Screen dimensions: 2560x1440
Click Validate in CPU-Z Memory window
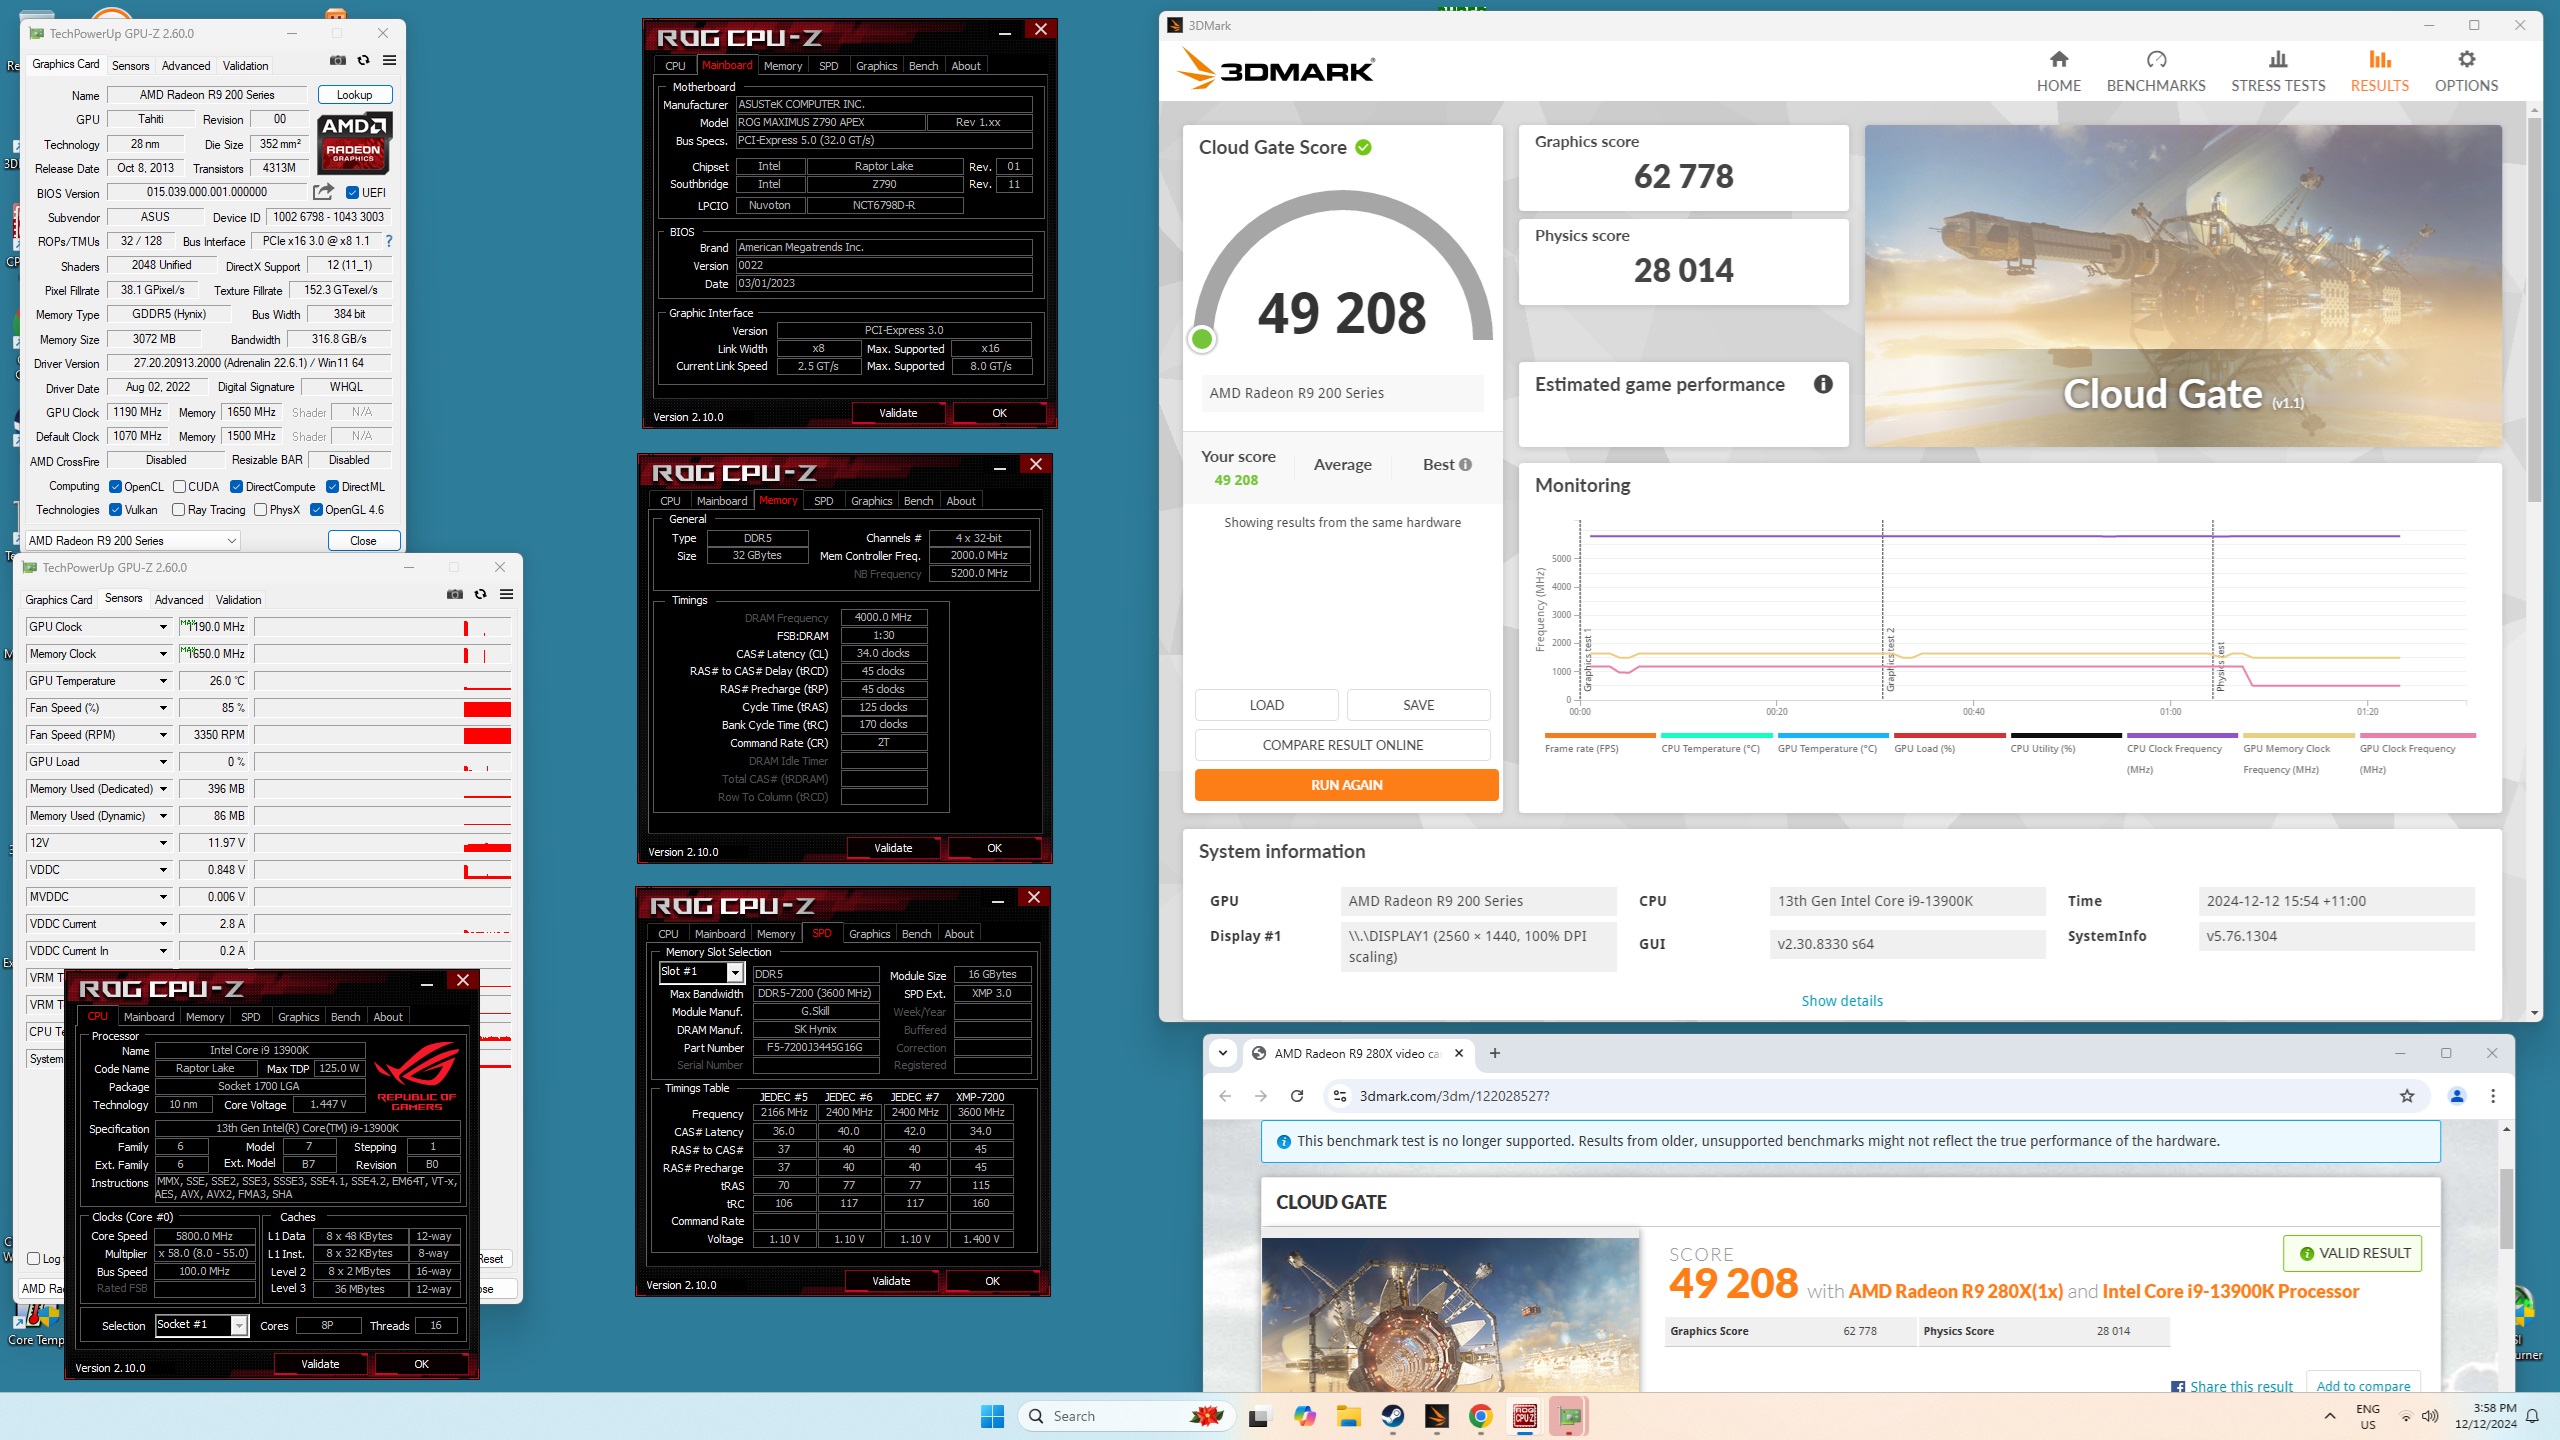(893, 848)
